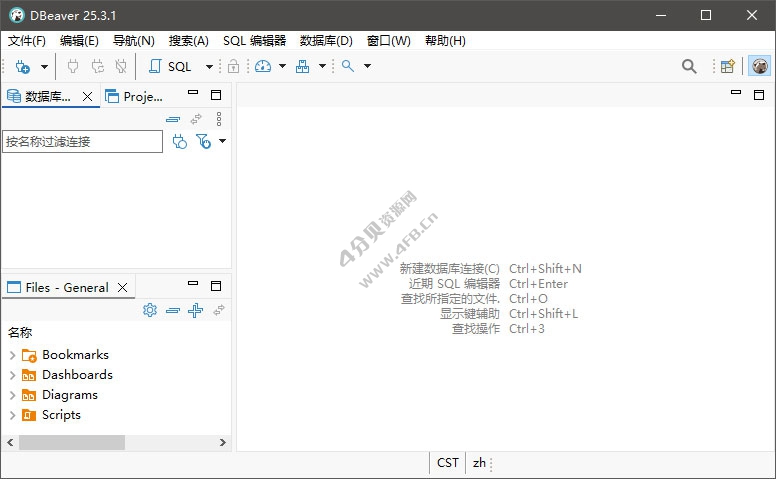Expand the SQL script dropdown arrow
Viewport: 776px width, 479px height.
209,66
